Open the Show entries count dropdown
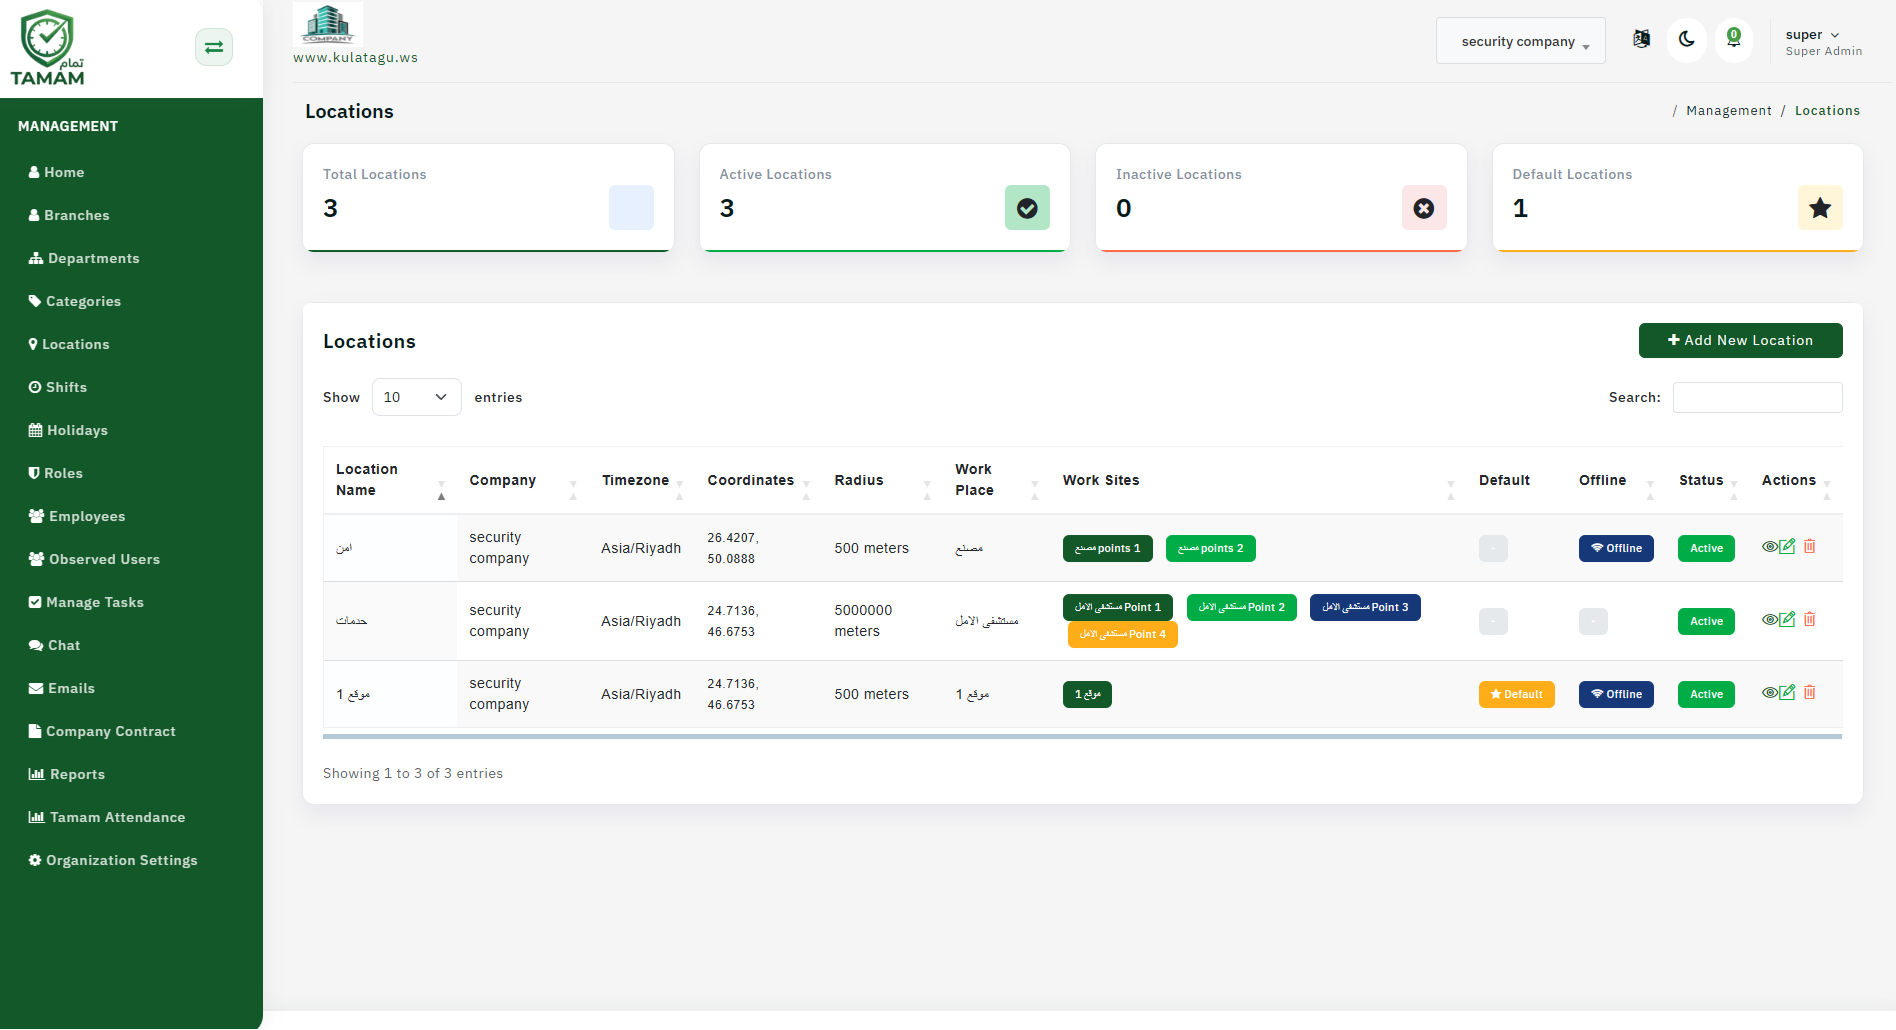The width and height of the screenshot is (1896, 1030). click(x=416, y=397)
